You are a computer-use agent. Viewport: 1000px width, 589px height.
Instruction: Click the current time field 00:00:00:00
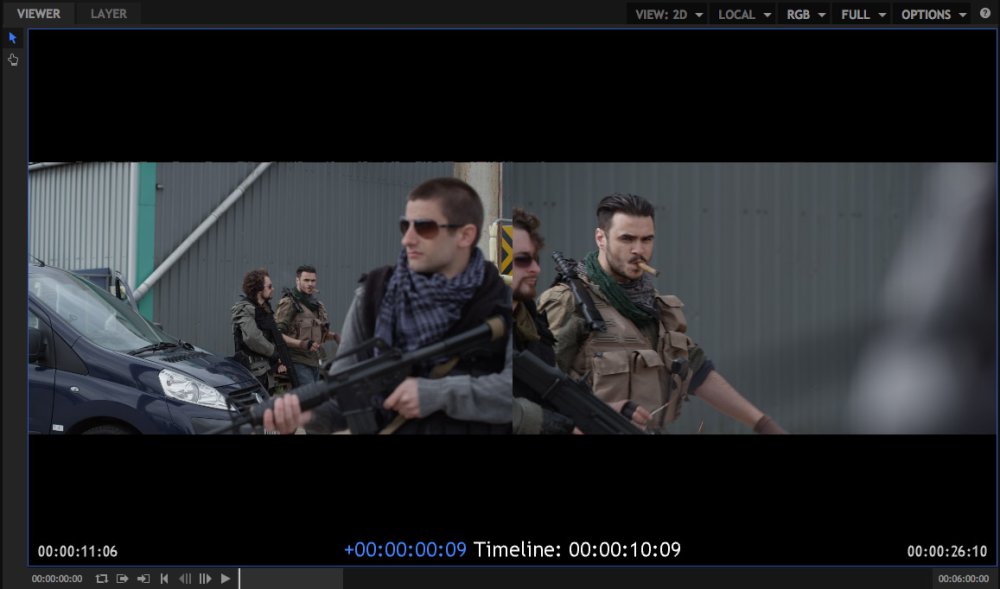(x=57, y=579)
